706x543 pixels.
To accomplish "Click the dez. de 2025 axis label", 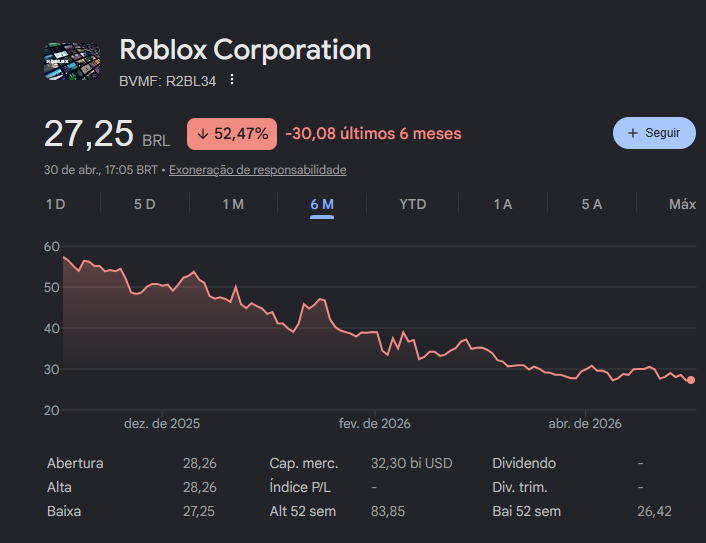I will pos(162,424).
